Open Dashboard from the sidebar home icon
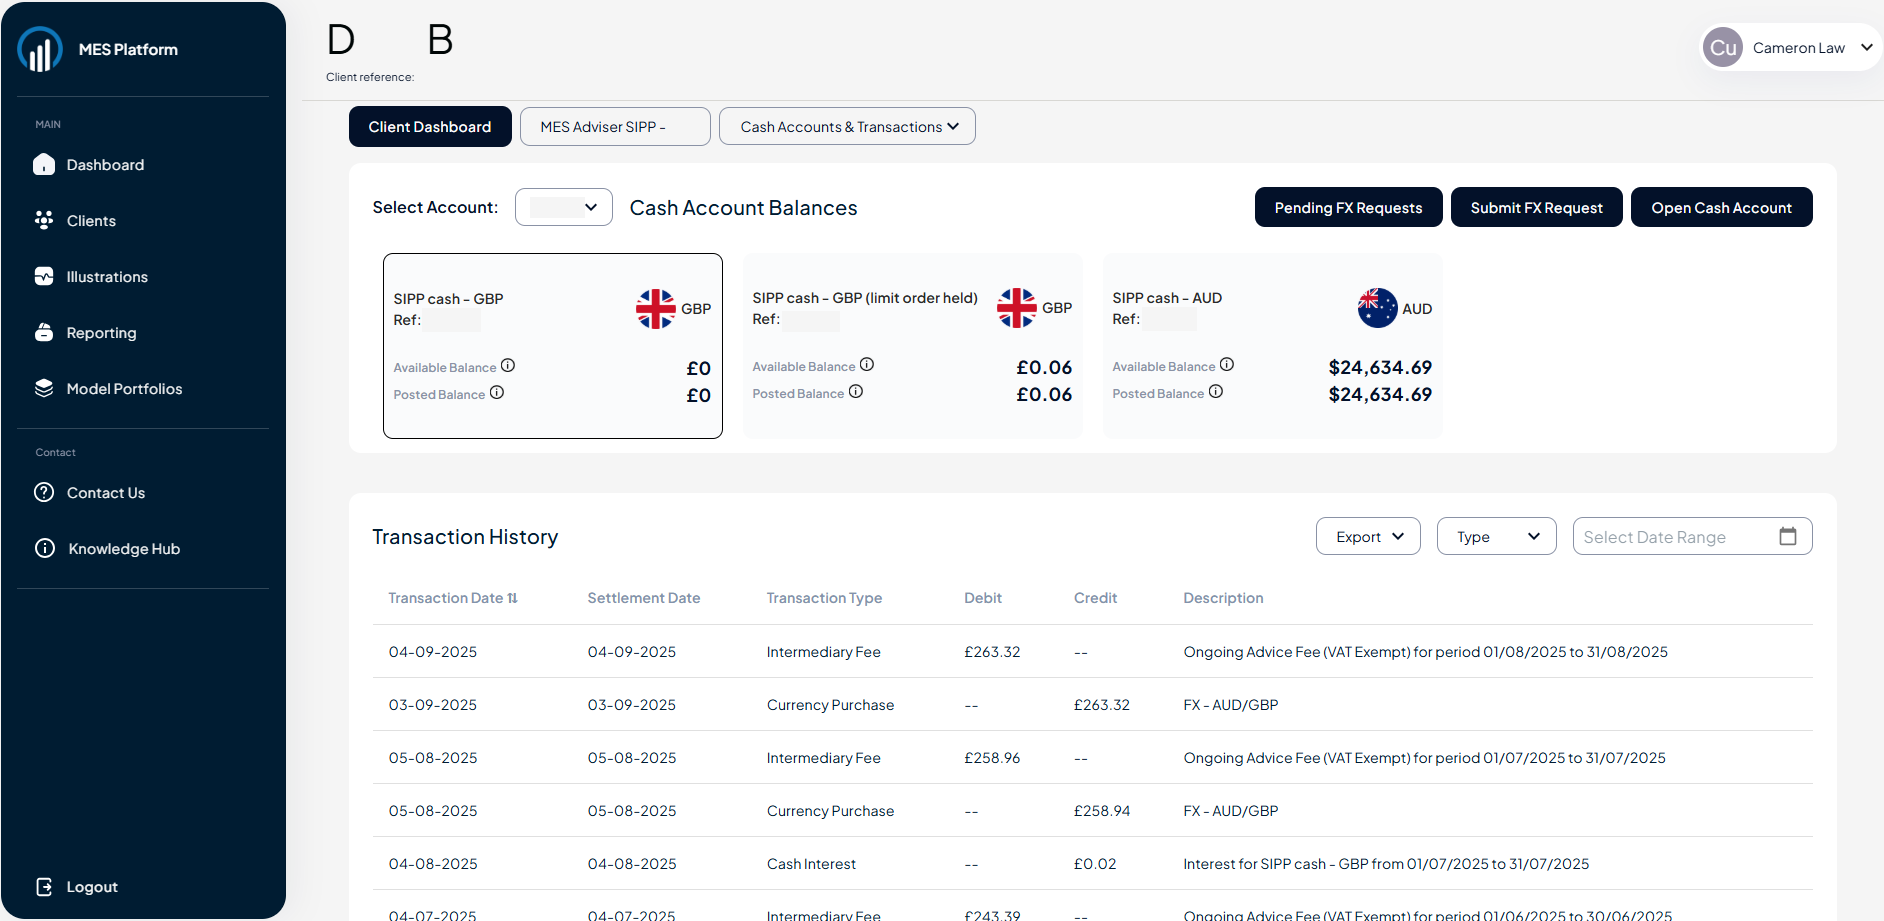1884x921 pixels. pyautogui.click(x=44, y=165)
